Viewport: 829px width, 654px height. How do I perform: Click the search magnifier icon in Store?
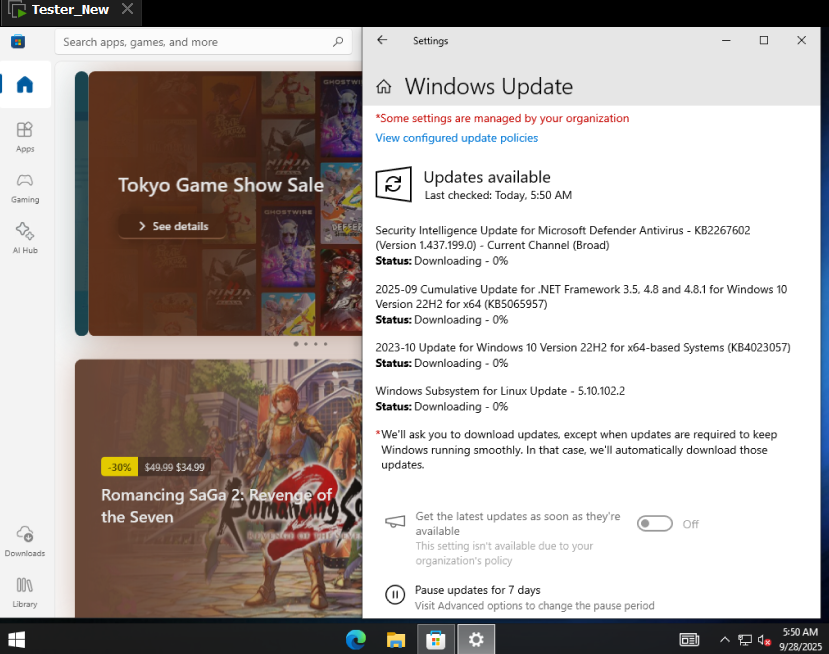click(x=338, y=42)
